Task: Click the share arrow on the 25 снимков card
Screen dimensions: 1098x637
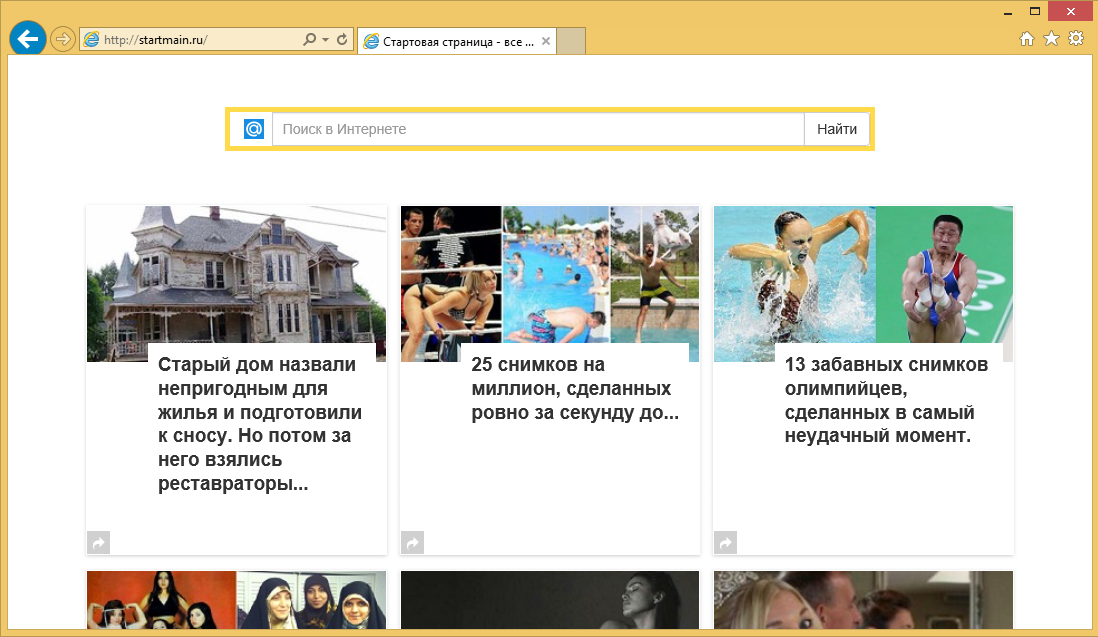Action: tap(413, 543)
